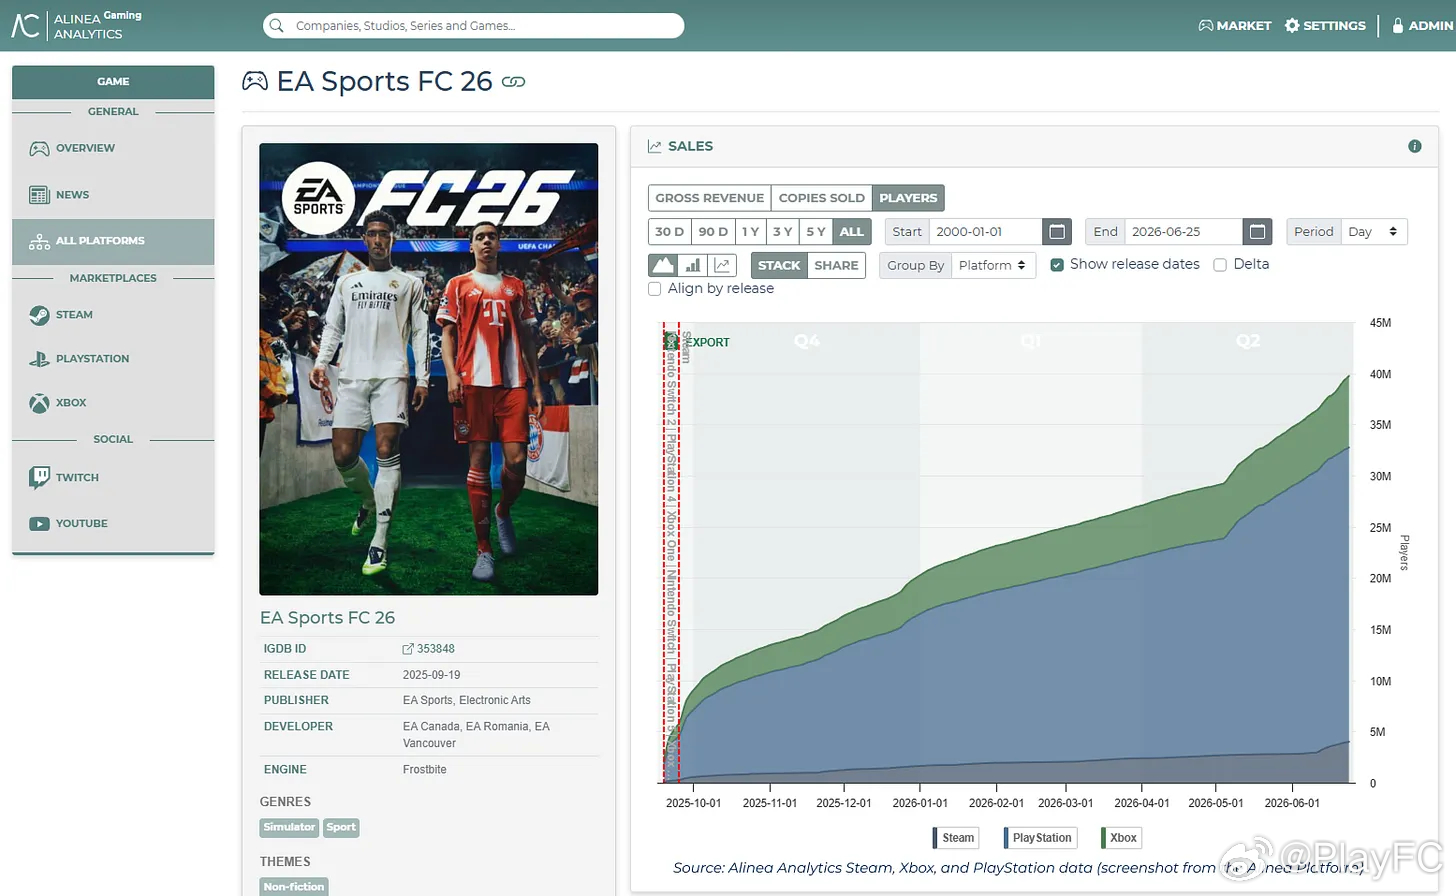The image size is (1456, 896).
Task: Enable the Delta checkbox
Action: 1220,265
